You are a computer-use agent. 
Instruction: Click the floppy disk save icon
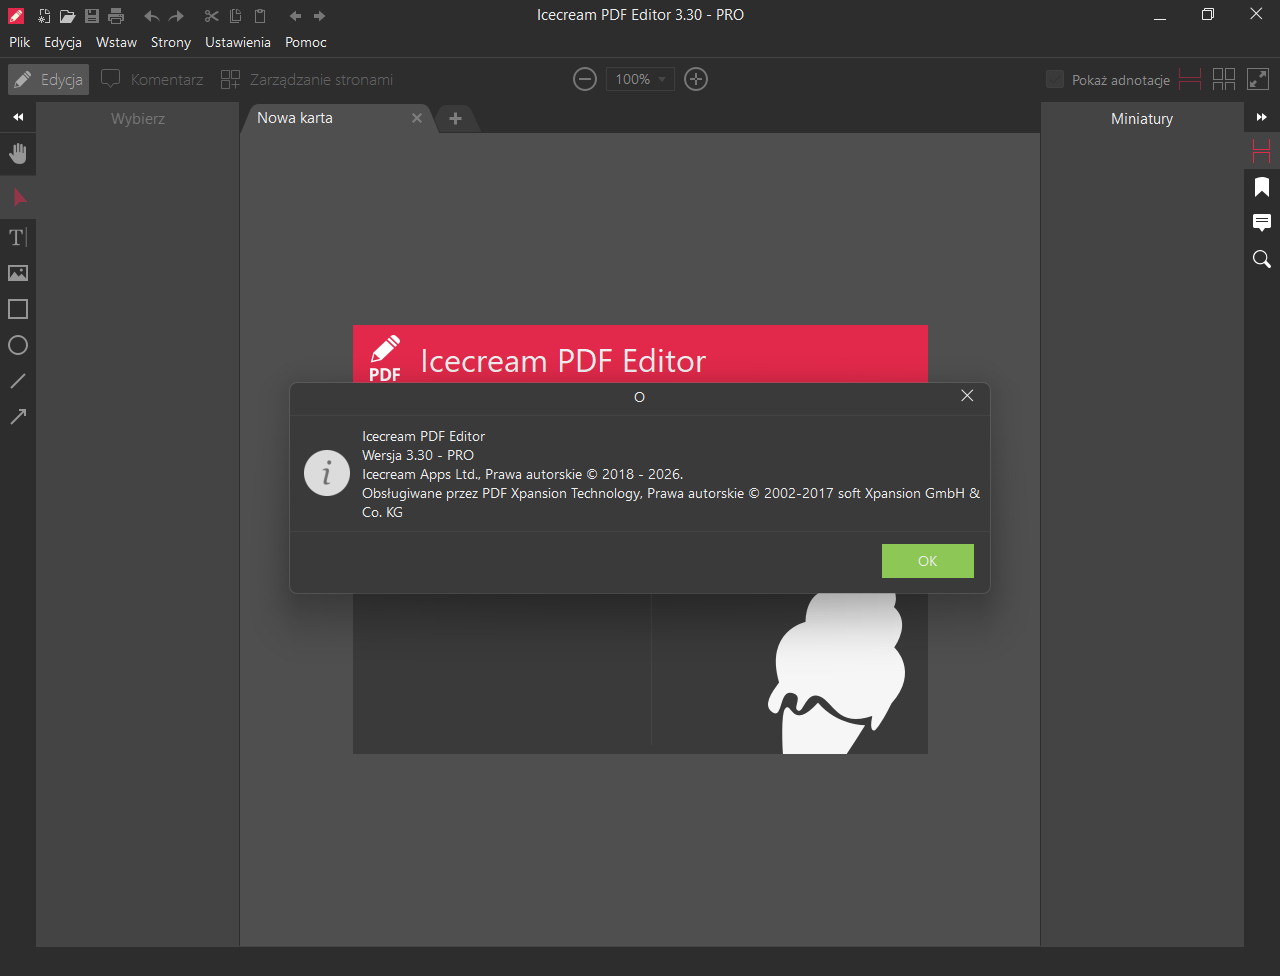click(92, 16)
